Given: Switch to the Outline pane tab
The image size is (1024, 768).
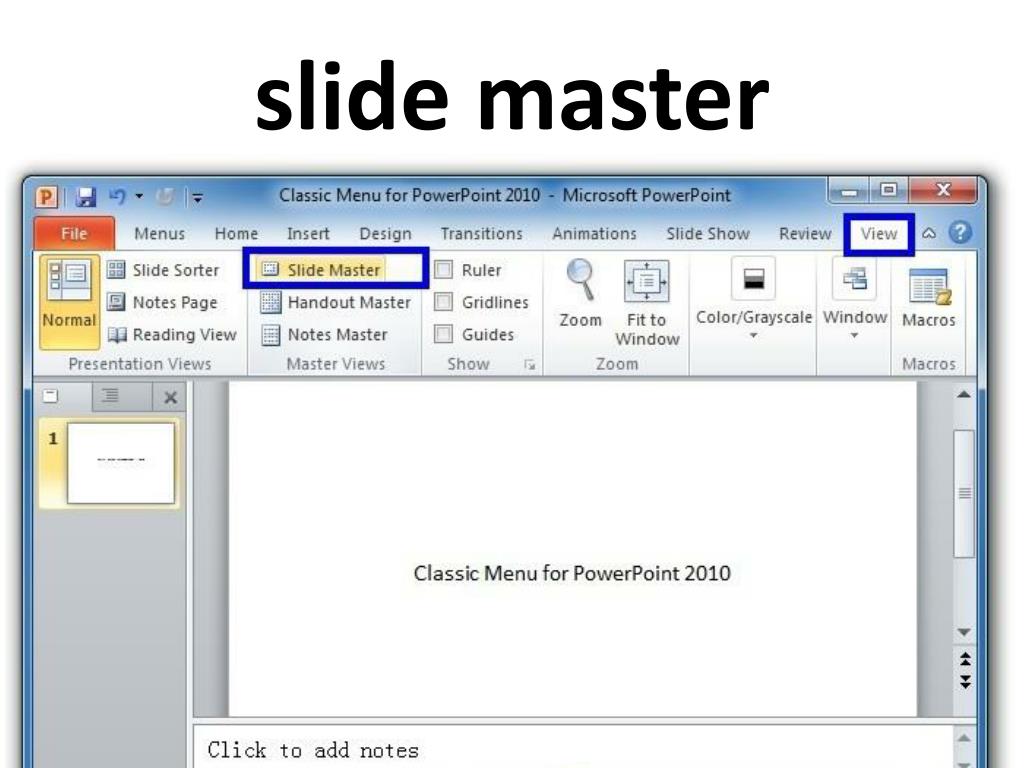Looking at the screenshot, I should coord(110,395).
